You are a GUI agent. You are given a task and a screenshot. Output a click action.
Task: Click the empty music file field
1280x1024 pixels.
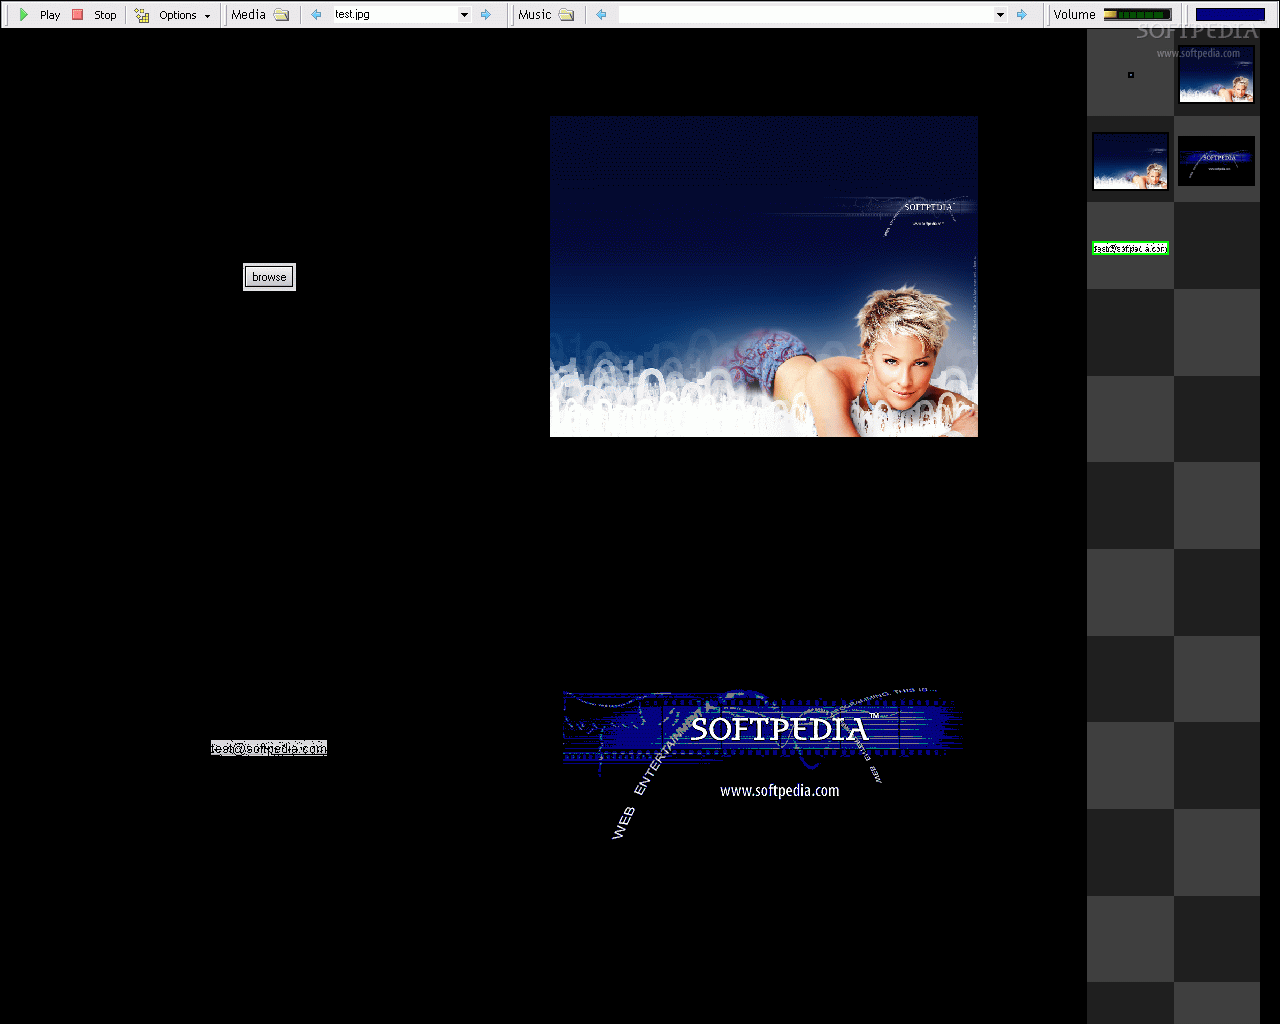coord(805,15)
